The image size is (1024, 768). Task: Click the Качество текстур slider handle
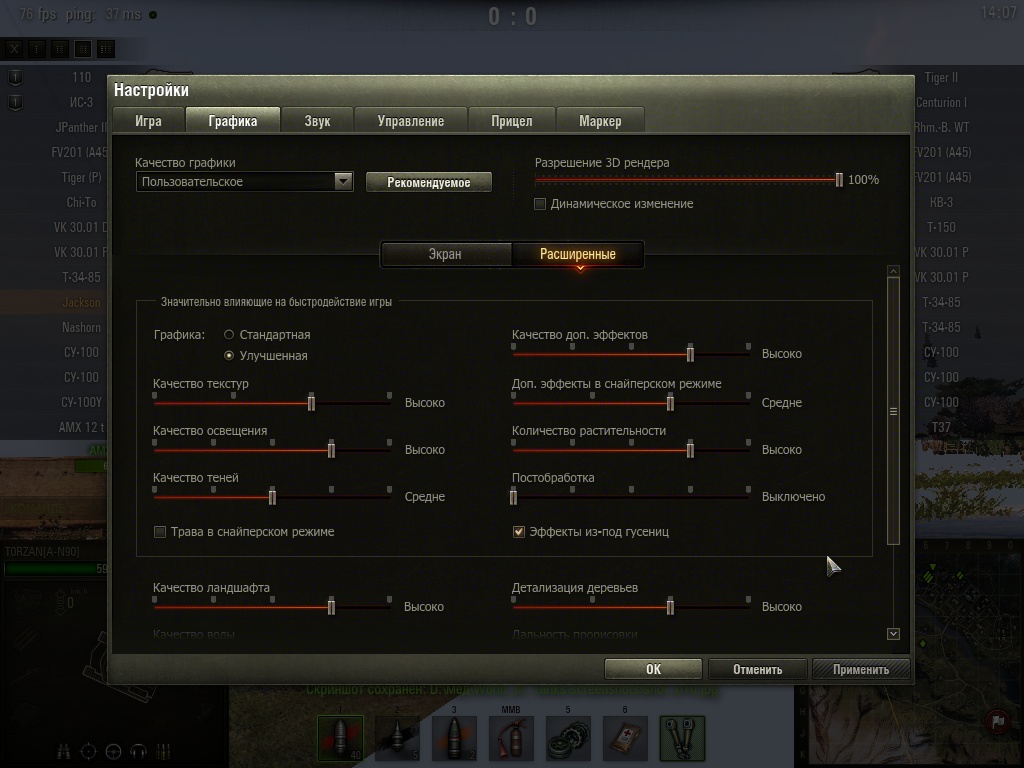[x=312, y=403]
